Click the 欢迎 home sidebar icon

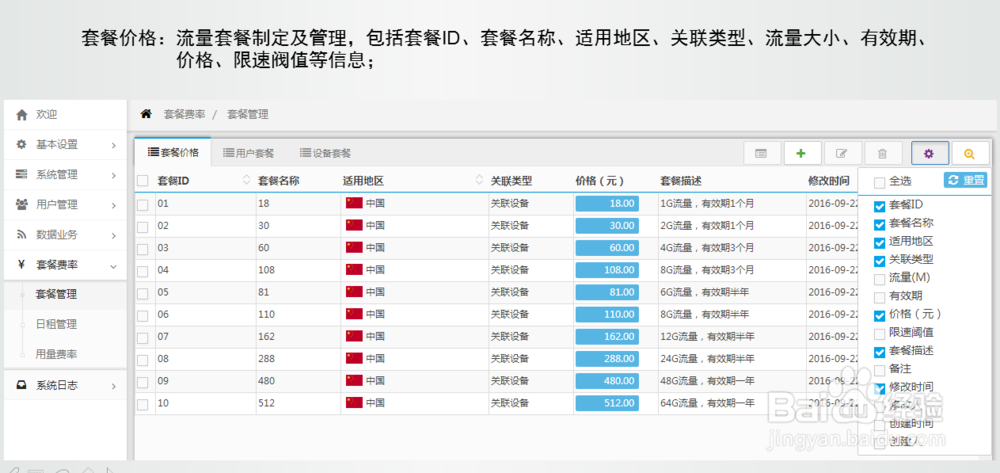[22, 115]
